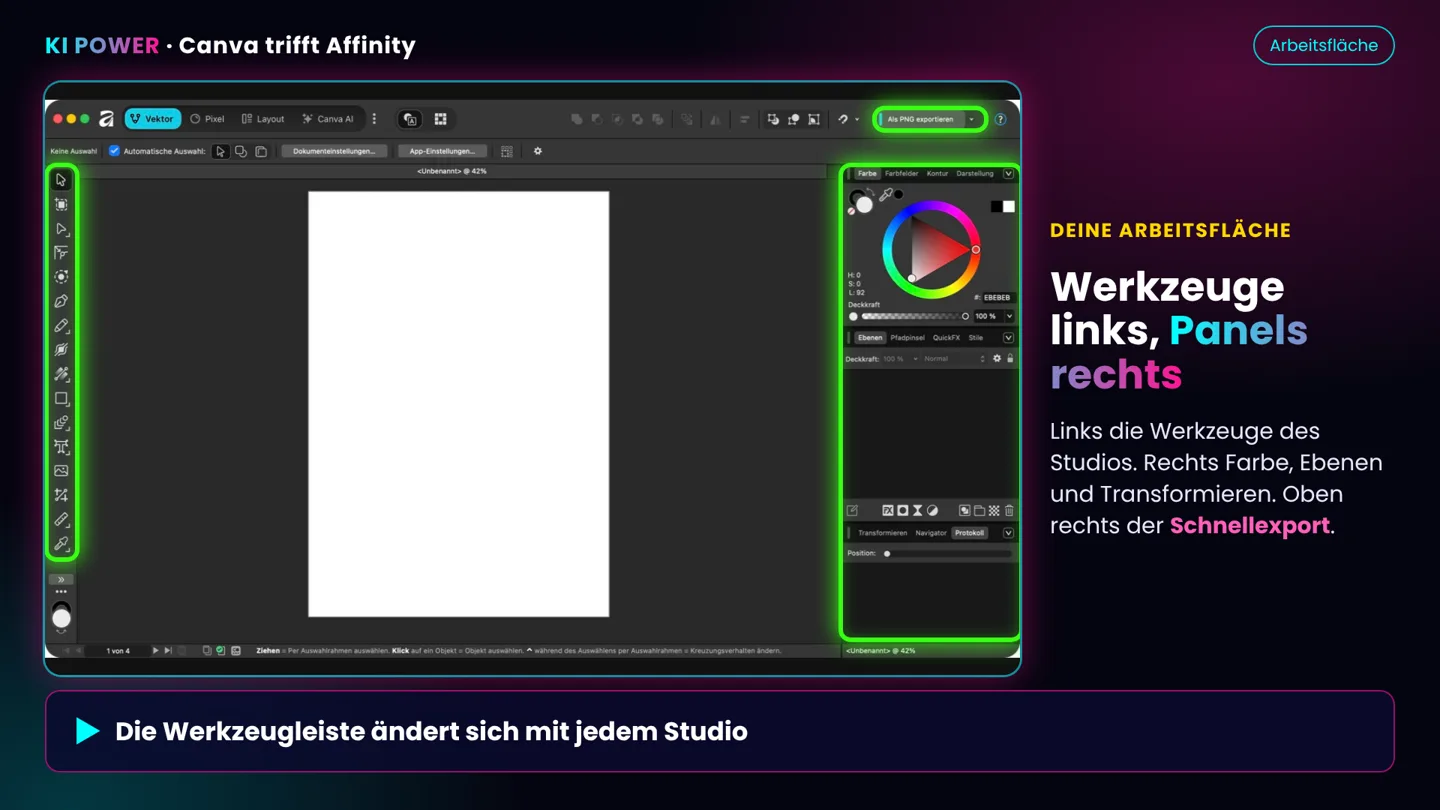Swap stroke and fill colors arrow
The height and width of the screenshot is (810, 1440).
point(868,192)
